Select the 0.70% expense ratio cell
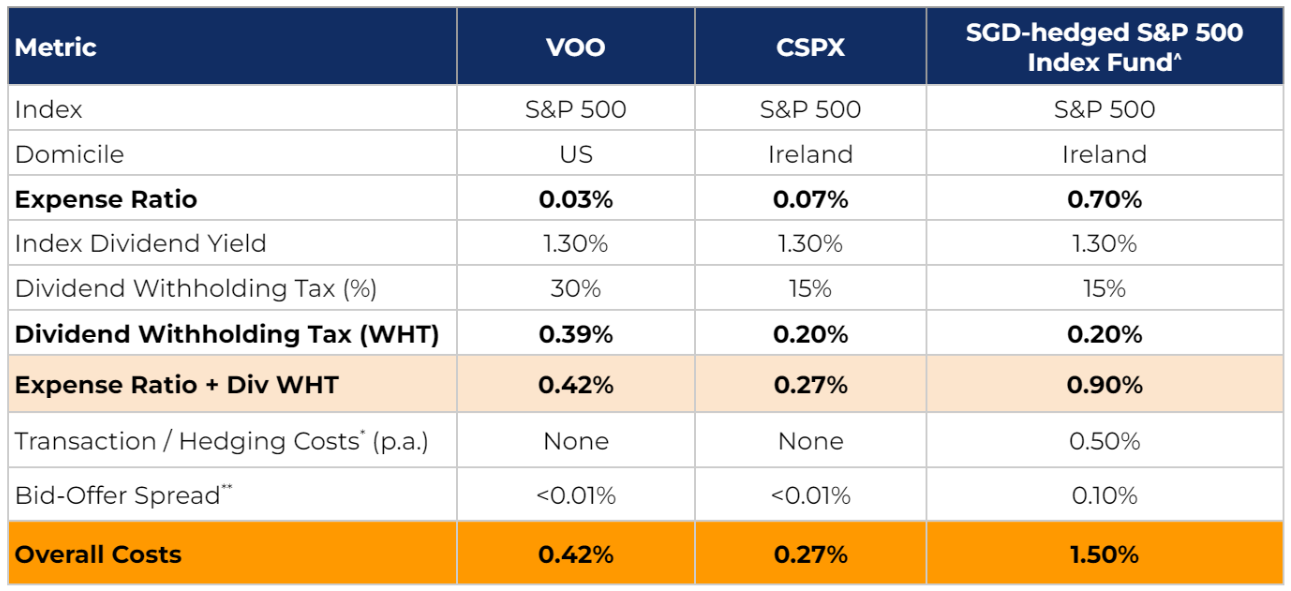 click(1104, 199)
